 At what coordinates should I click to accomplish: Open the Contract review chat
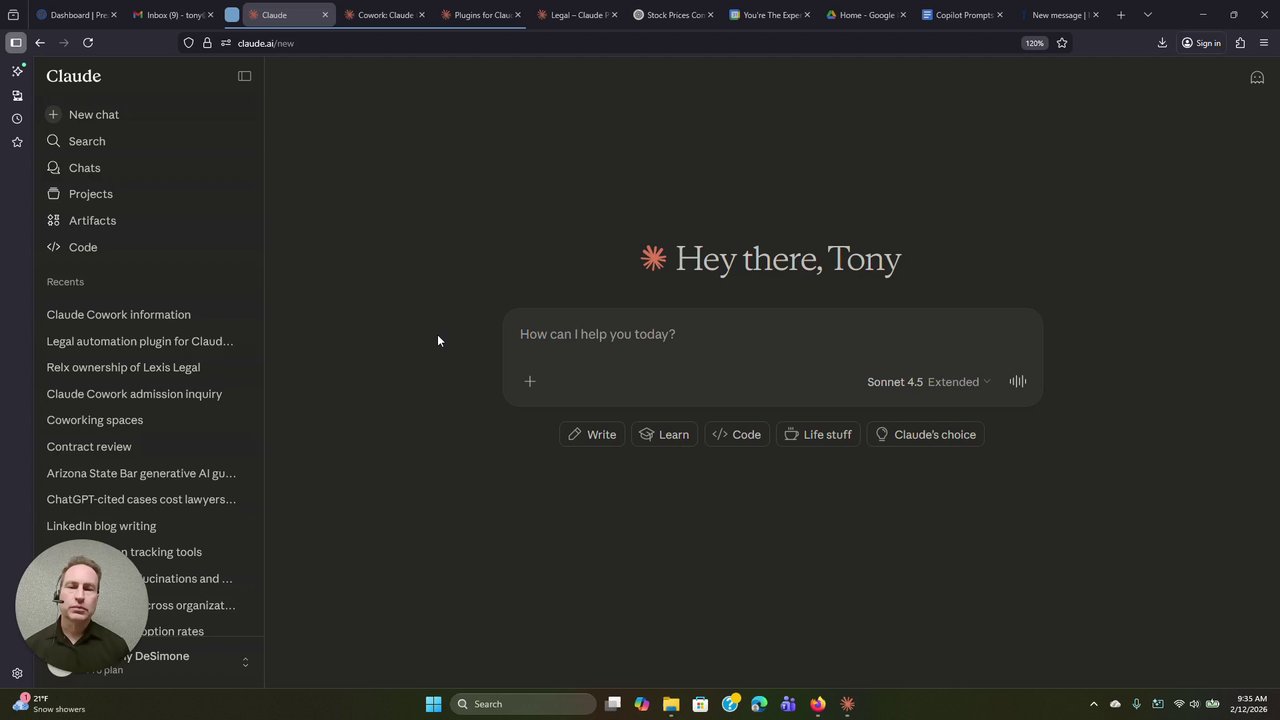pyautogui.click(x=89, y=447)
